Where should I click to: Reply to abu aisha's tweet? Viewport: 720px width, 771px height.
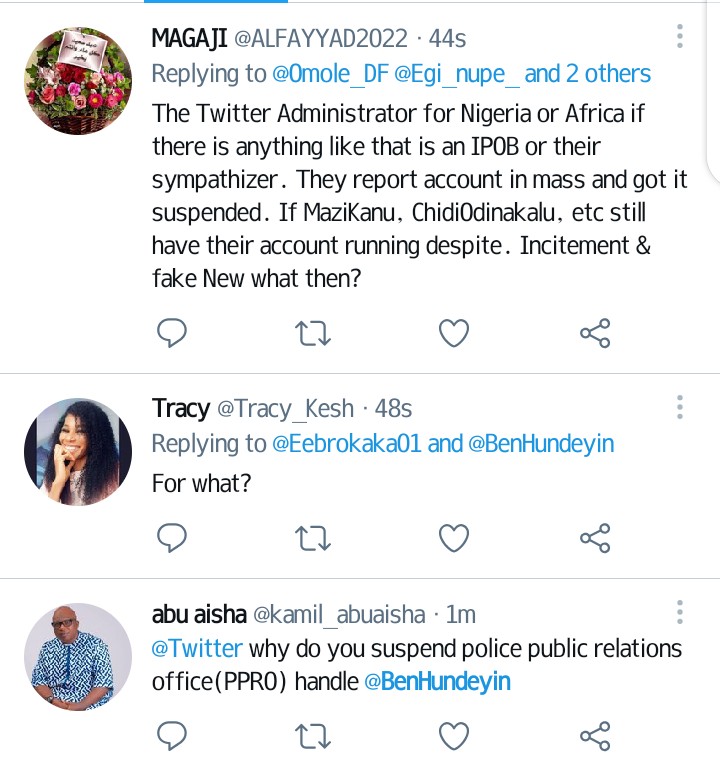pos(172,735)
